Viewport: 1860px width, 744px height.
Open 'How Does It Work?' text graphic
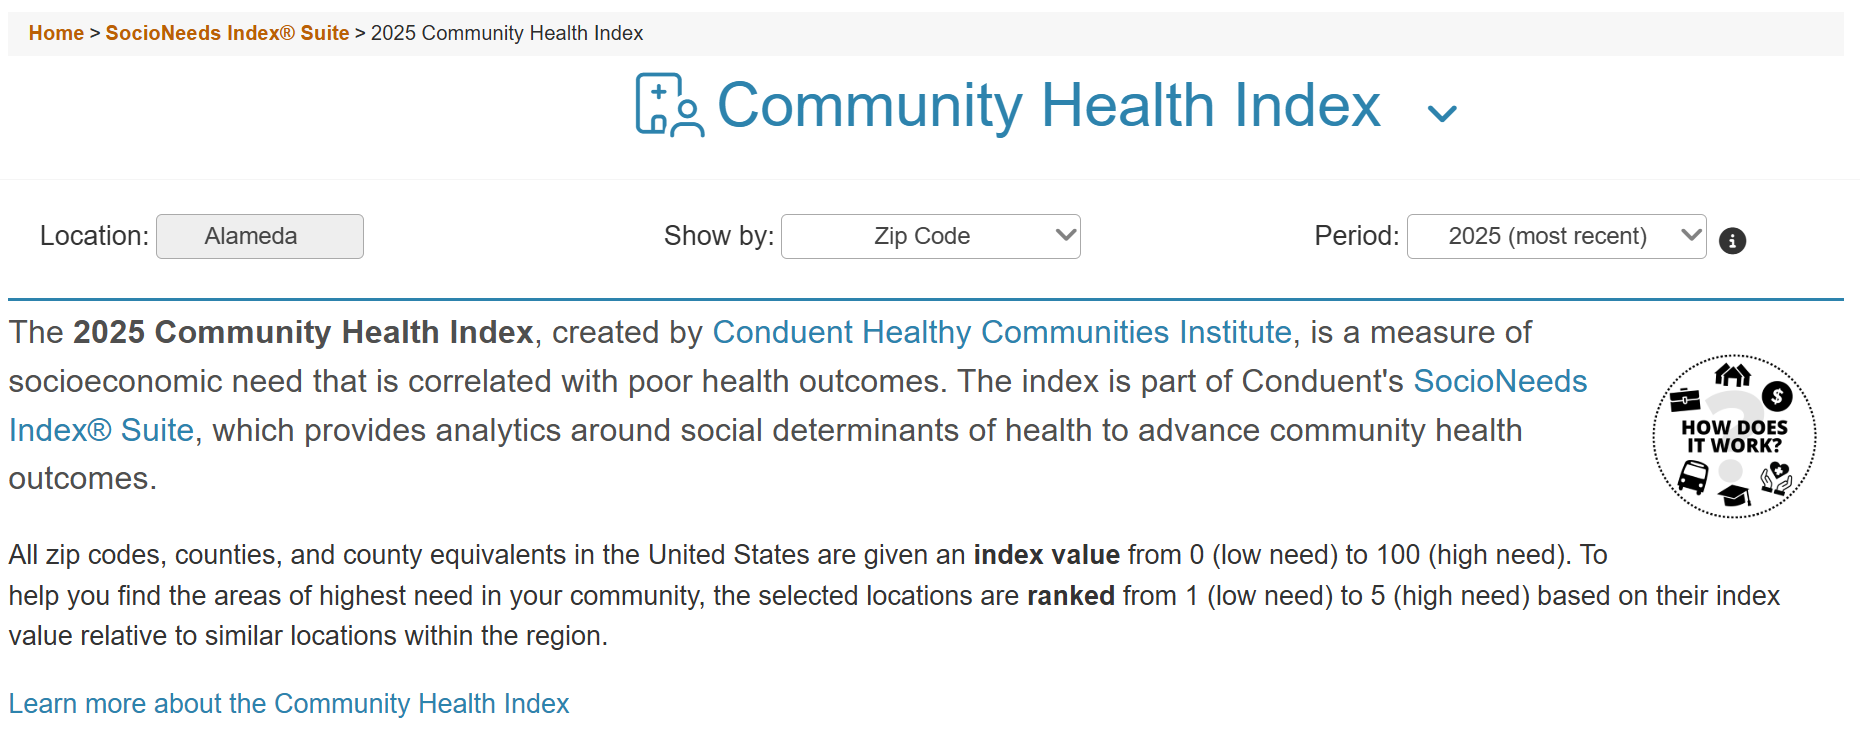pos(1734,436)
